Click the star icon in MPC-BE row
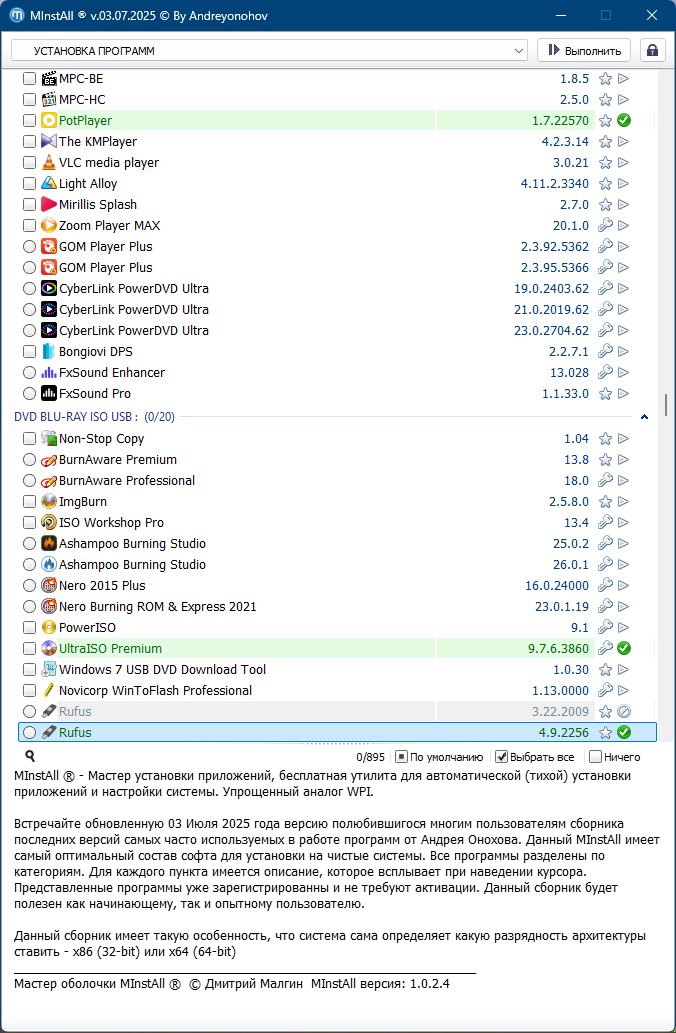This screenshot has height=1033, width=676. (x=605, y=78)
